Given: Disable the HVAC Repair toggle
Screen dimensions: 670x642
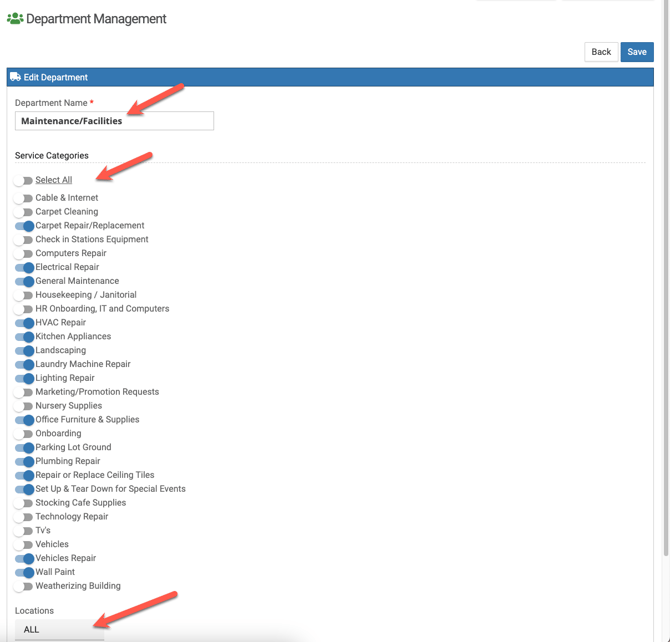Looking at the screenshot, I should point(24,323).
